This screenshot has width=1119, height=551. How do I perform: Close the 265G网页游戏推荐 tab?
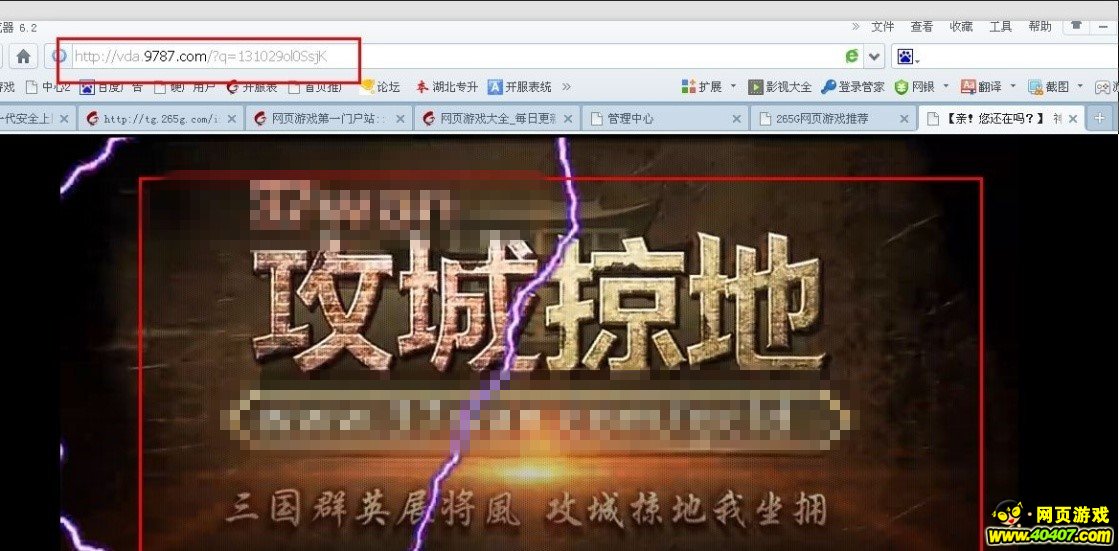click(904, 119)
